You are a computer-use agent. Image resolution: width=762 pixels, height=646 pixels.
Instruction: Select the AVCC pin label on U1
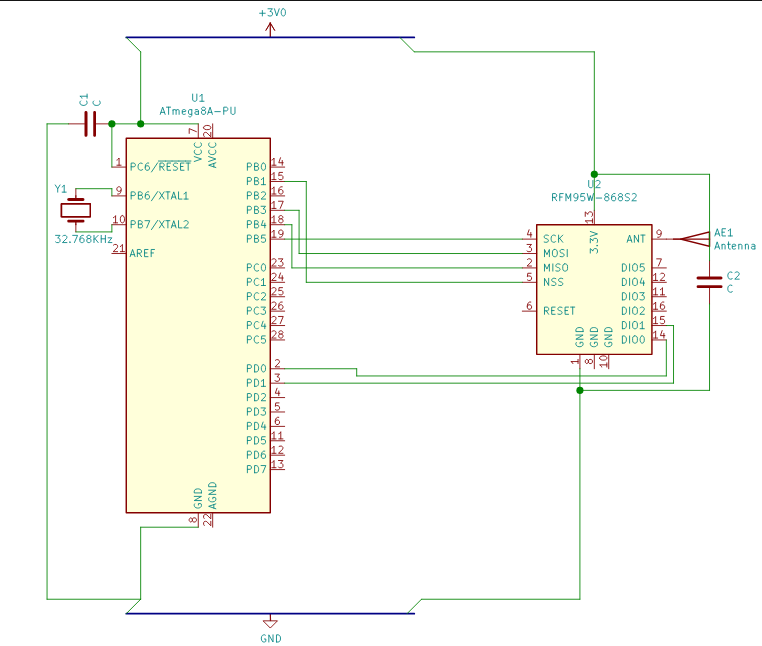[x=212, y=155]
